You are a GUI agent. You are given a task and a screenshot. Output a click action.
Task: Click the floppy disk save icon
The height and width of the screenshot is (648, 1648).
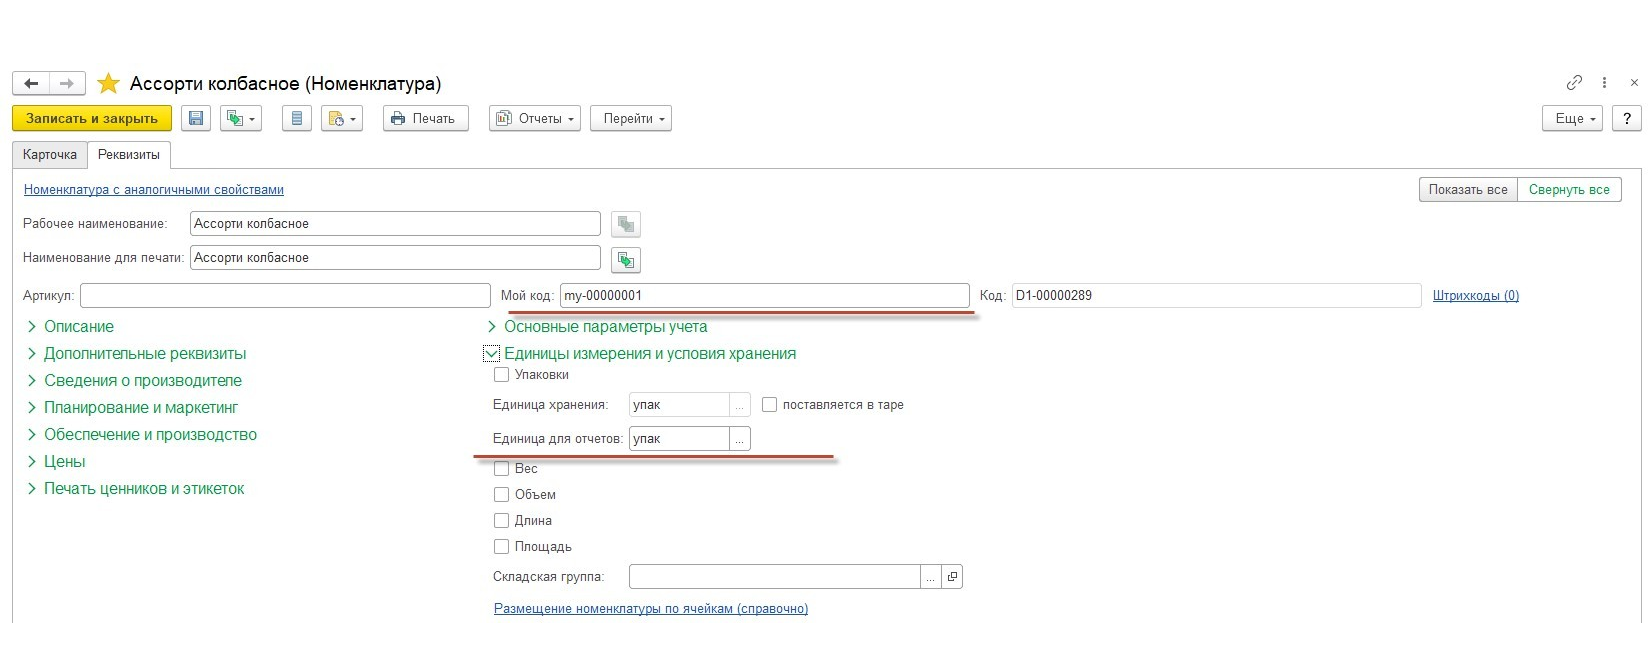pos(196,119)
